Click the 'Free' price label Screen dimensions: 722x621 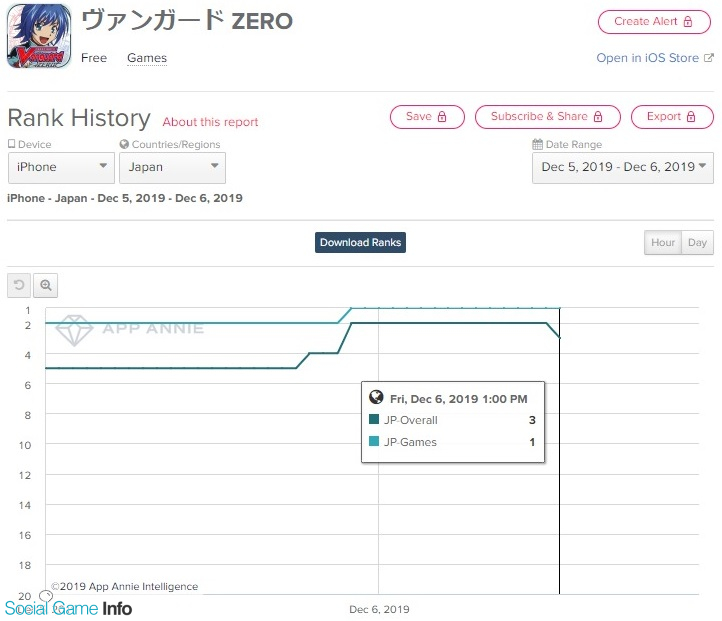coord(94,58)
